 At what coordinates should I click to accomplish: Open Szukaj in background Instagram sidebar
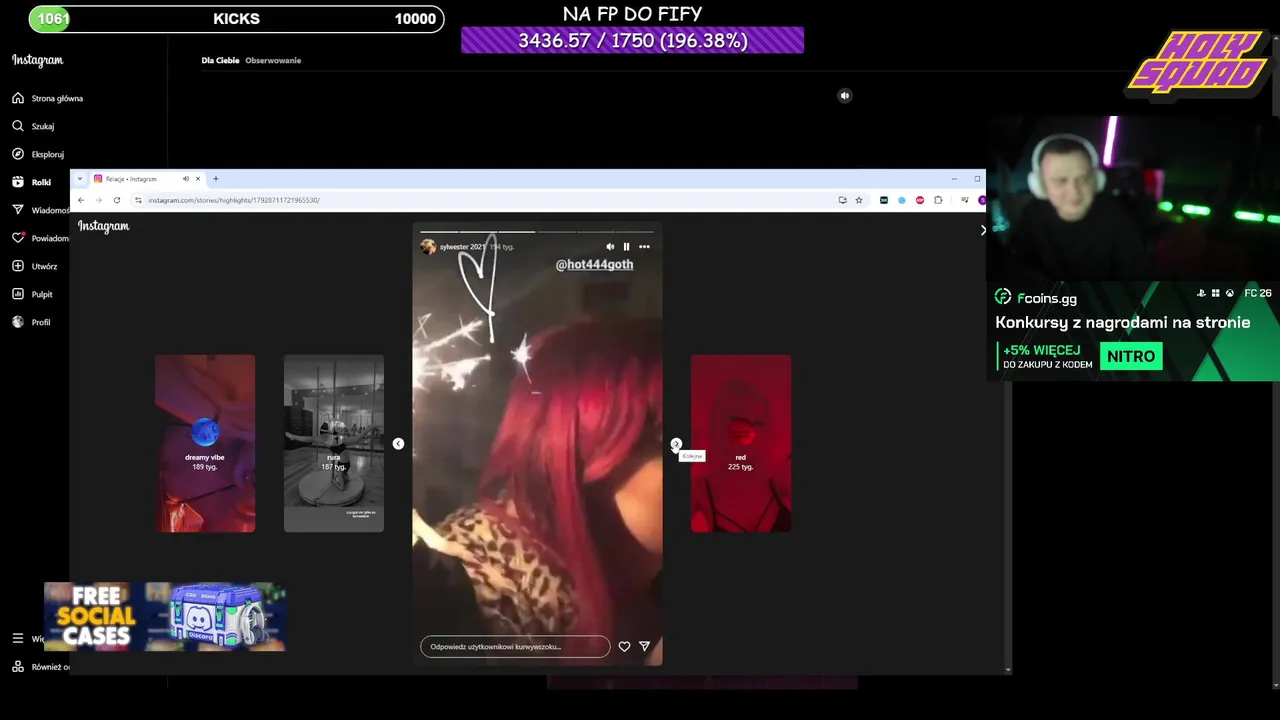[33, 126]
